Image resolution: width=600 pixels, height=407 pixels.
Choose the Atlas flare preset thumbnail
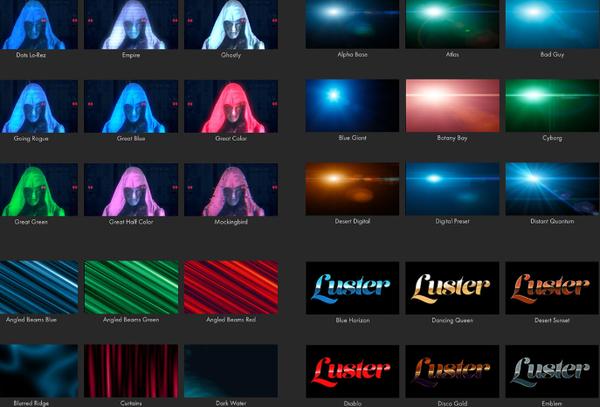(452, 24)
